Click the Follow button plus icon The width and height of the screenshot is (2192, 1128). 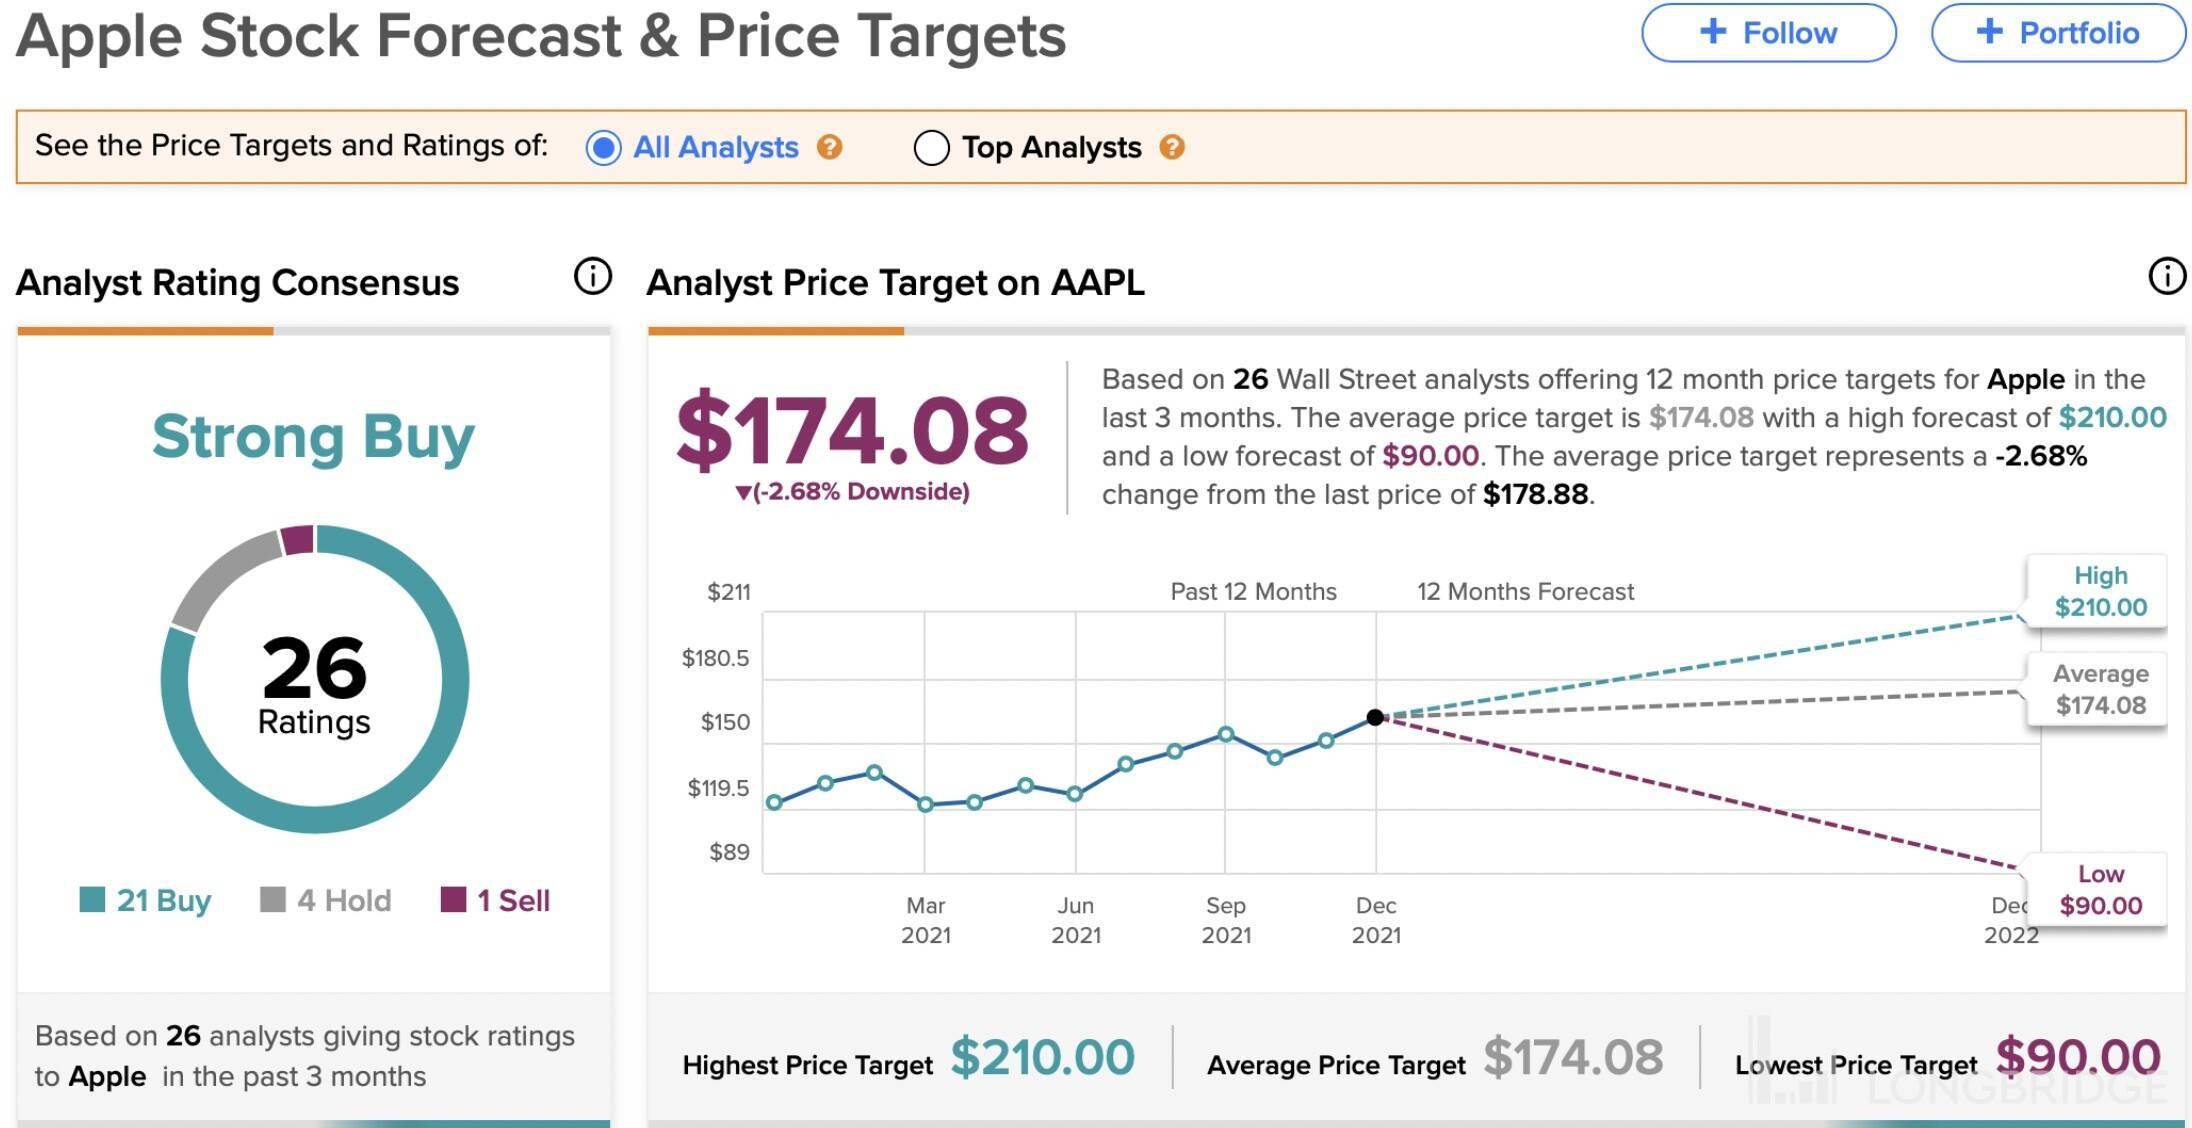pos(1713,32)
